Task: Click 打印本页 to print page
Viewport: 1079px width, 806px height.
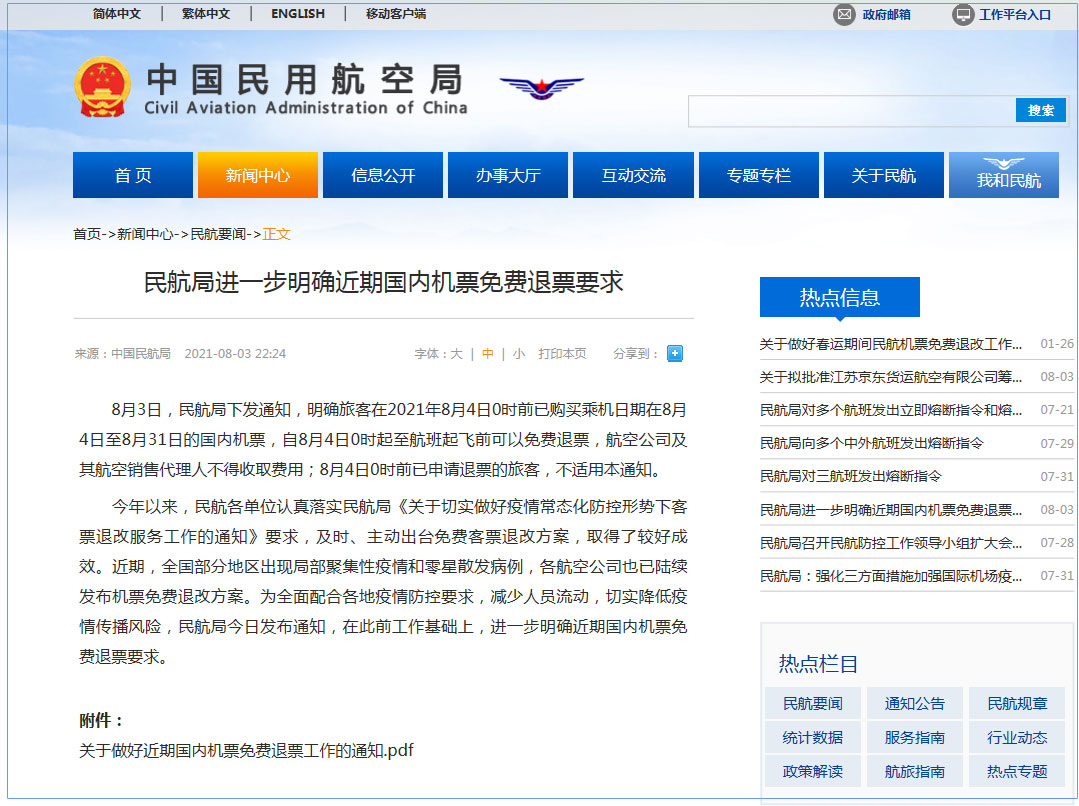Action: point(562,354)
